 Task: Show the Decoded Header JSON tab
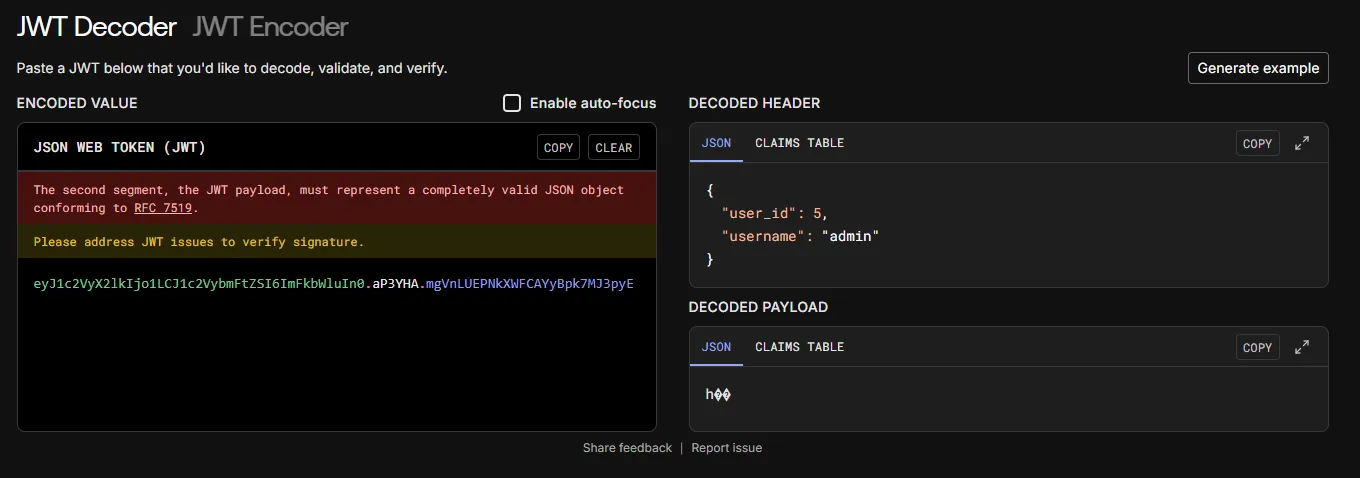[x=716, y=143]
